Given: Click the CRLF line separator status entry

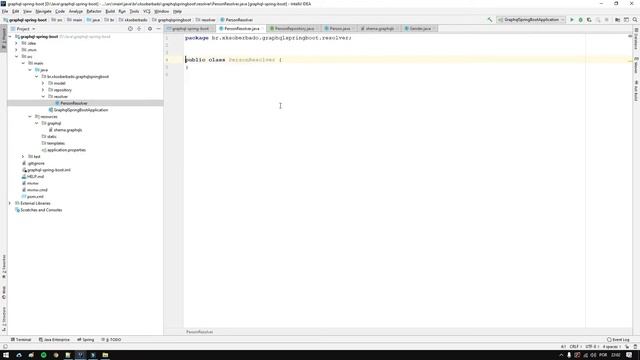Looking at the screenshot, I should 574,347.
